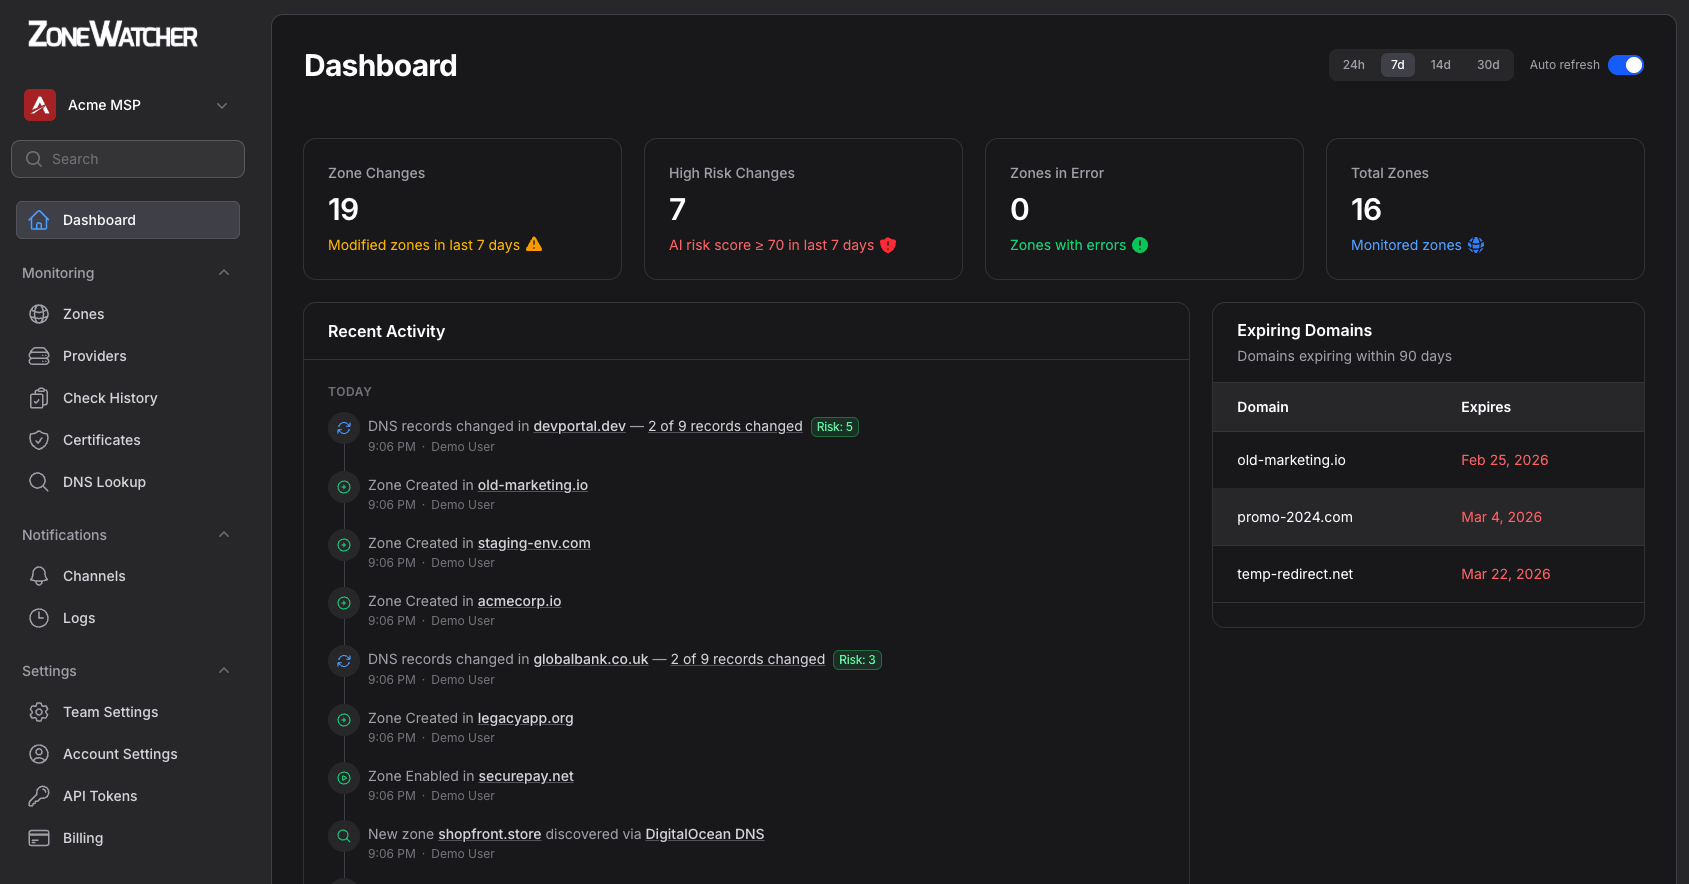The image size is (1689, 884).
Task: Open Check History in the sidebar
Action: 128,398
